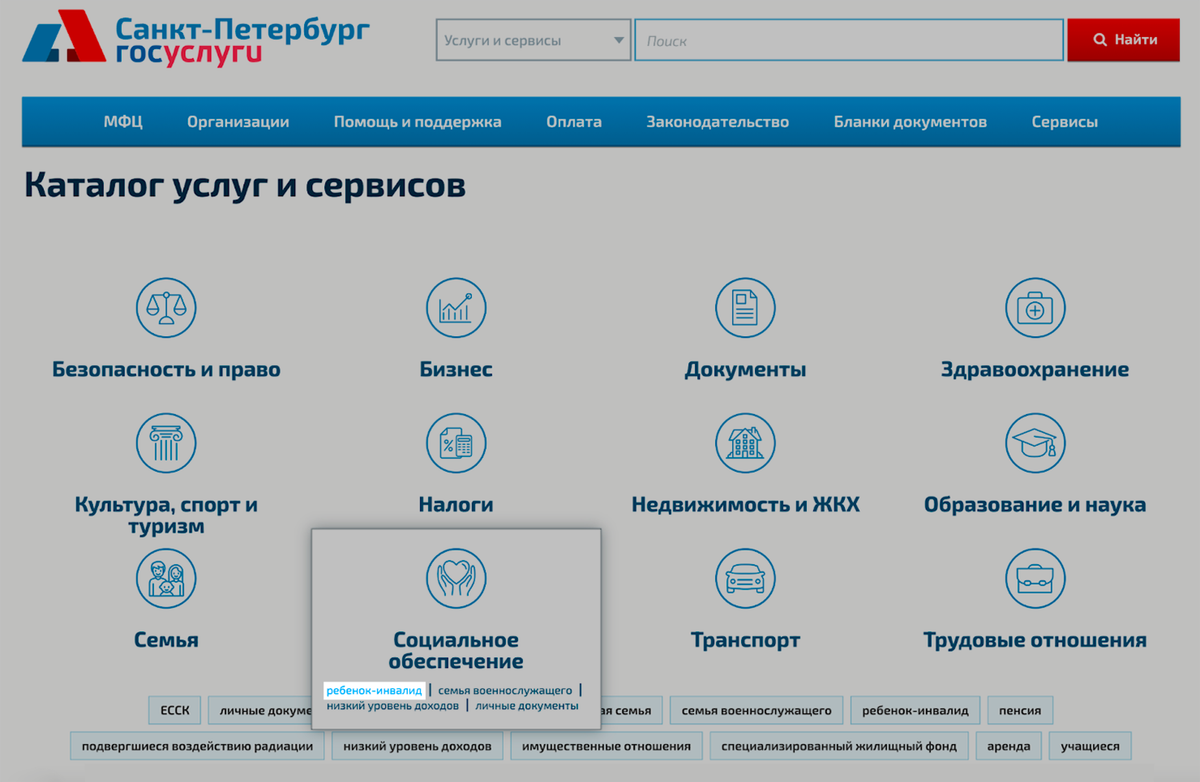Viewport: 1200px width, 782px height.
Task: Open the Семья category icon
Action: [x=166, y=578]
